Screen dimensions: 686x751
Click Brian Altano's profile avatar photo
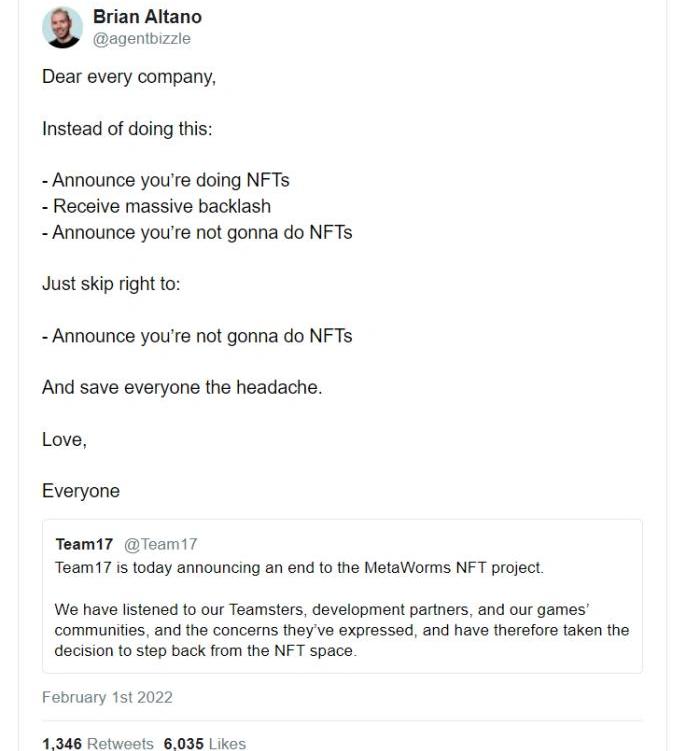pyautogui.click(x=62, y=28)
